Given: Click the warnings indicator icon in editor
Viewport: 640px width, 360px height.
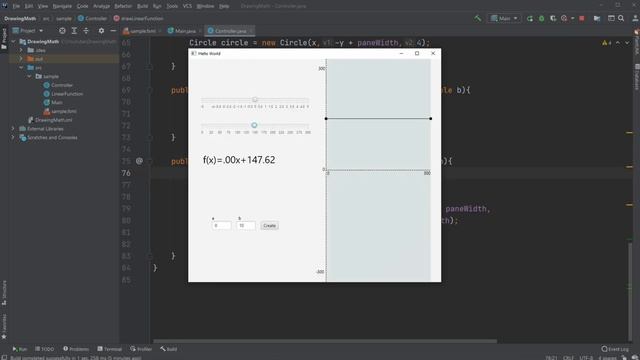Looking at the screenshot, I should [606, 43].
